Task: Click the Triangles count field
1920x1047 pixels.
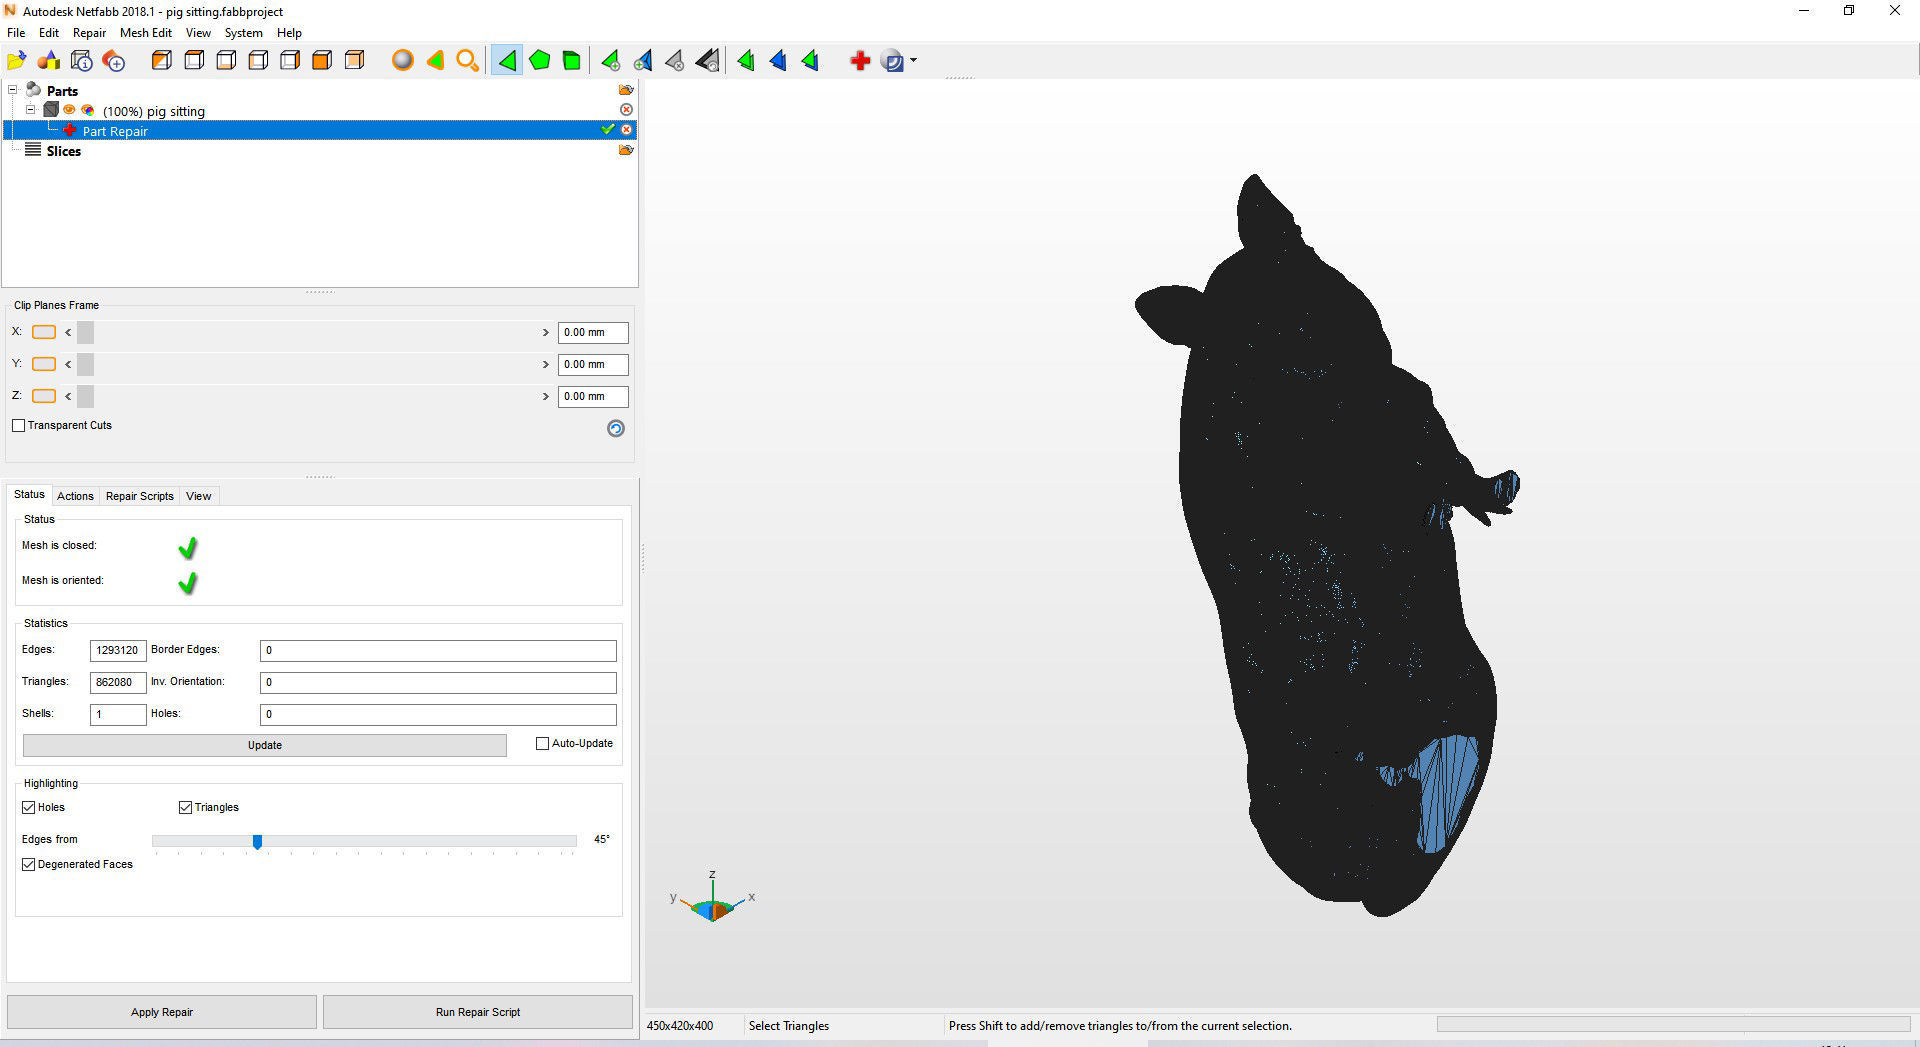Action: click(x=118, y=682)
